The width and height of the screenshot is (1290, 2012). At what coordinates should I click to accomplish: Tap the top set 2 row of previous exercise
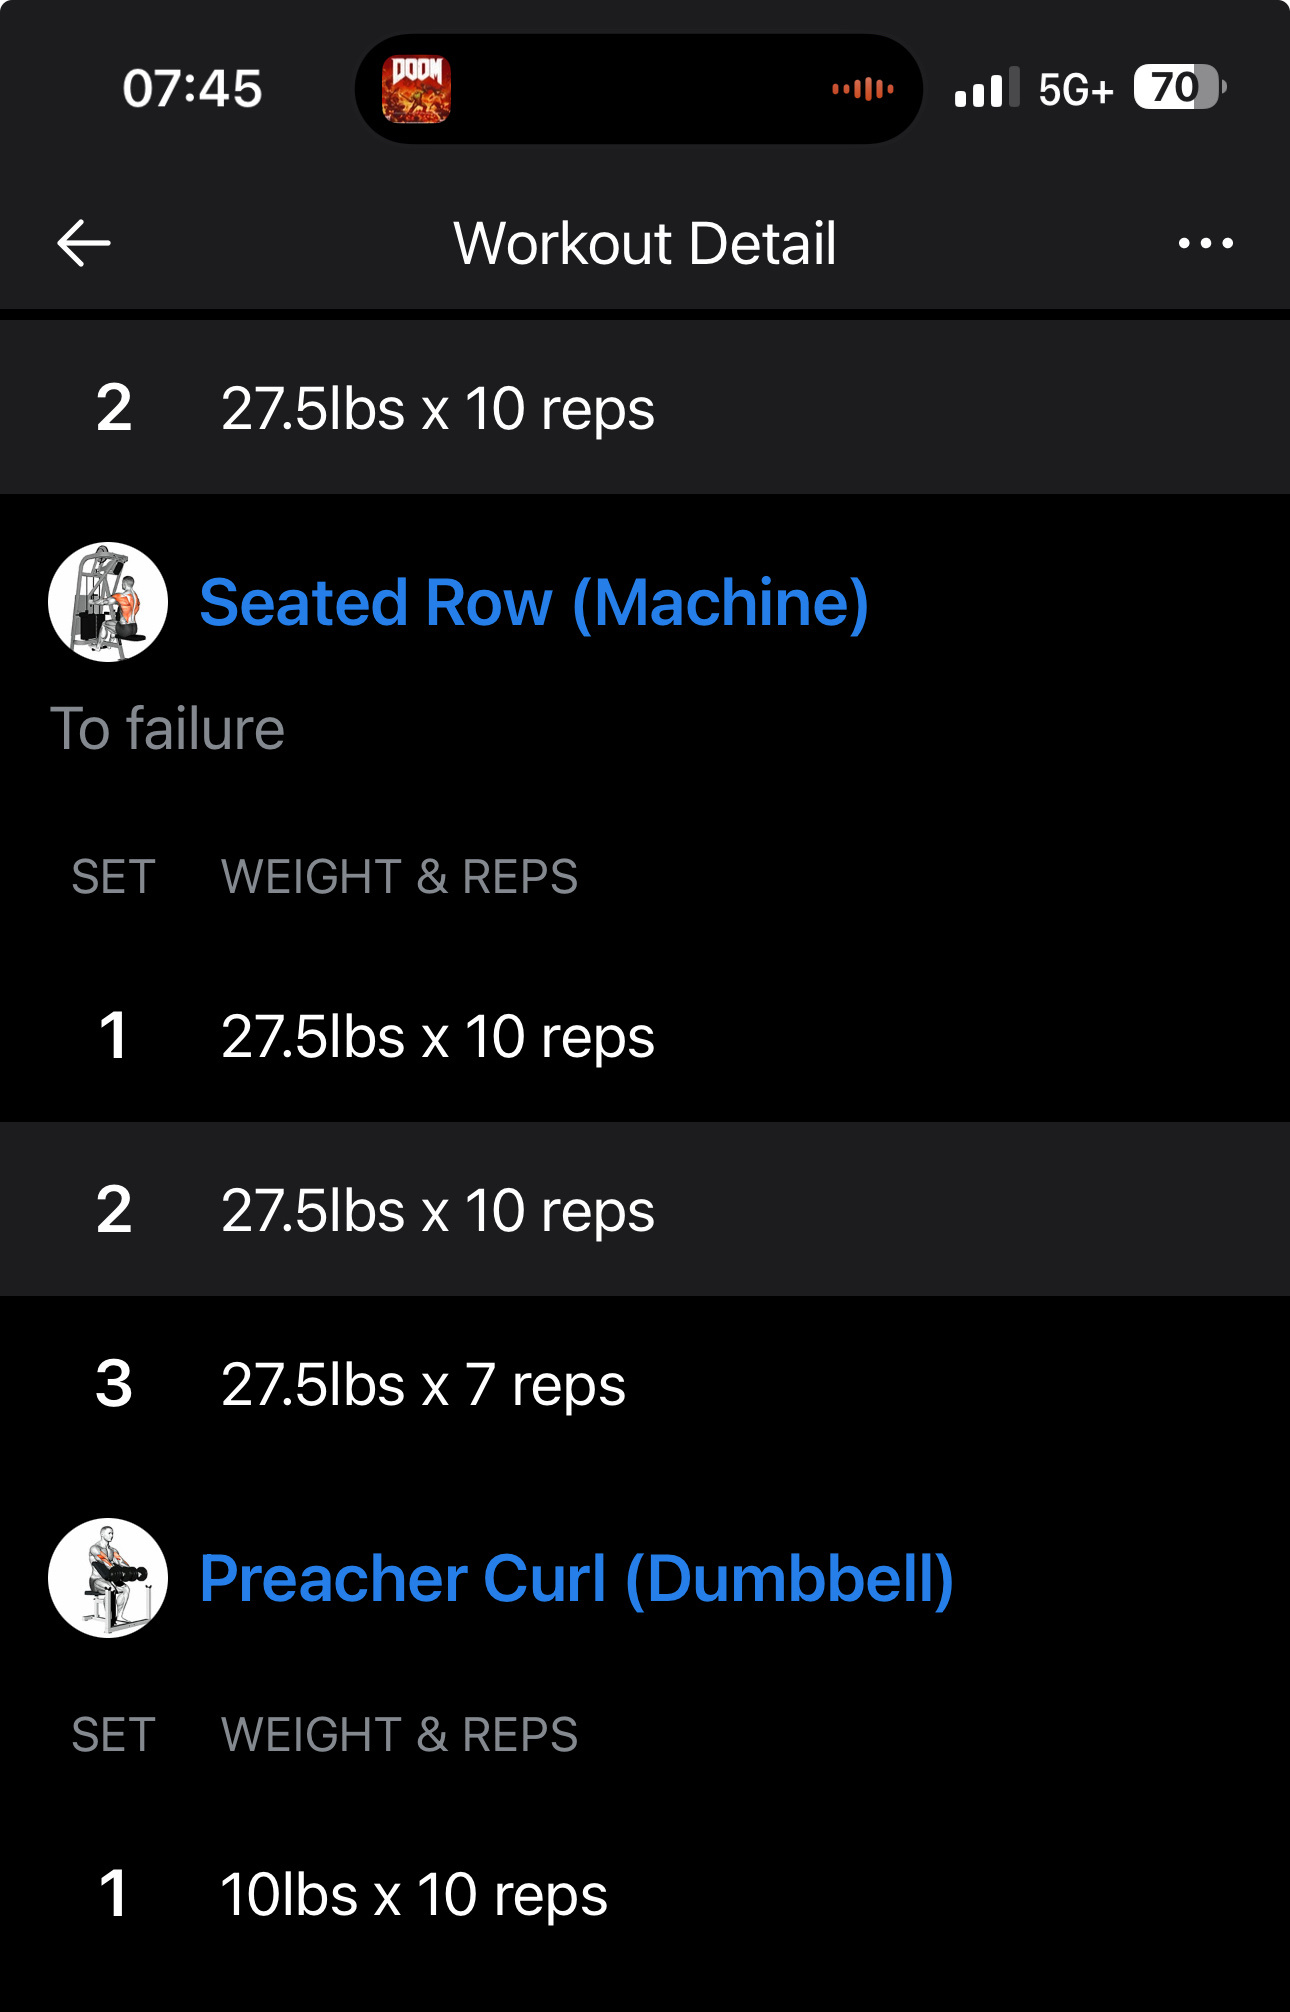(645, 408)
